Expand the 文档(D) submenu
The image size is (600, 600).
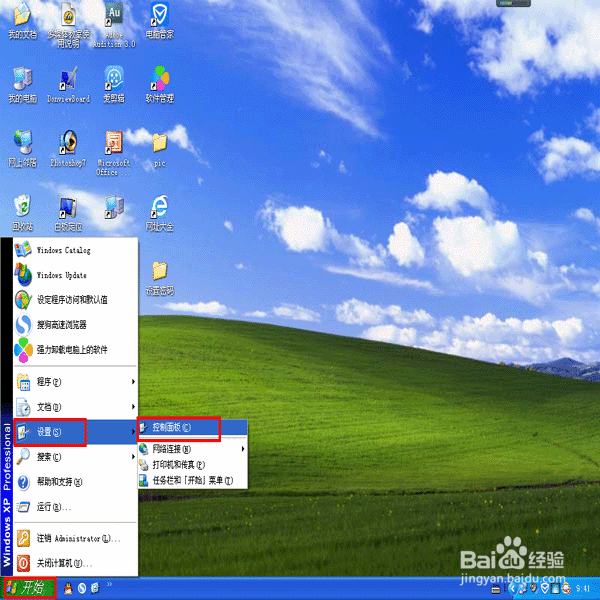[x=75, y=407]
